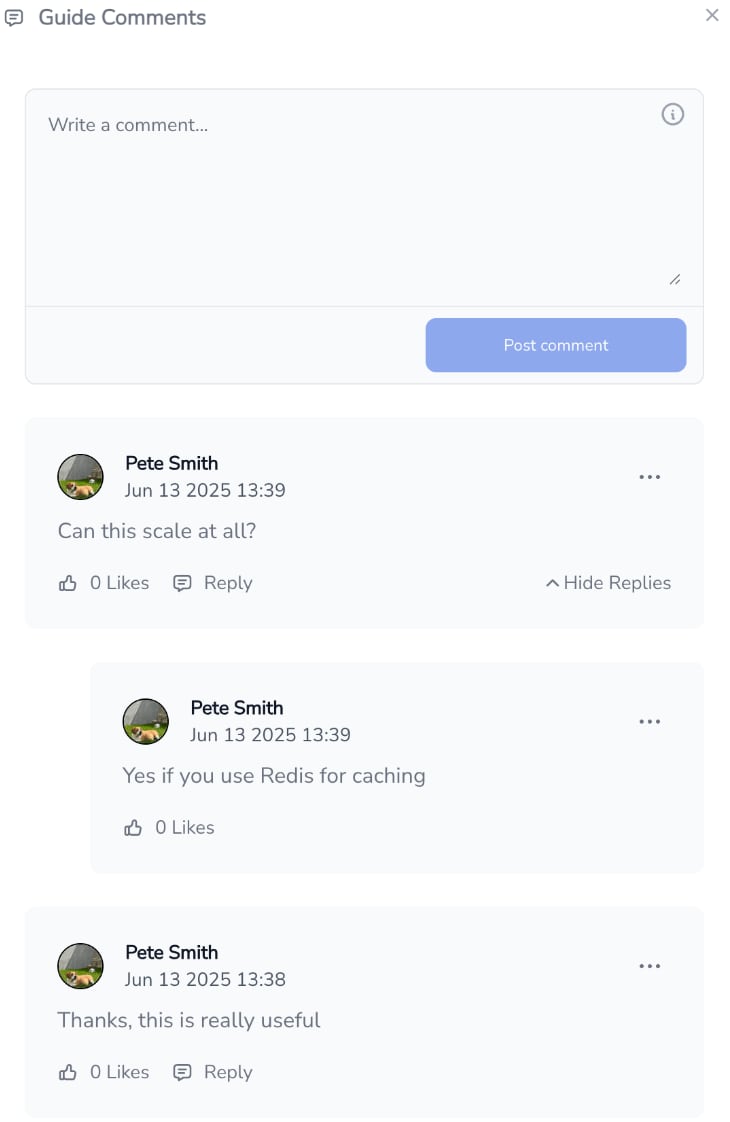This screenshot has width=730, height=1122.
Task: Click Pete Smith name on the Redis reply
Action: [x=237, y=708]
